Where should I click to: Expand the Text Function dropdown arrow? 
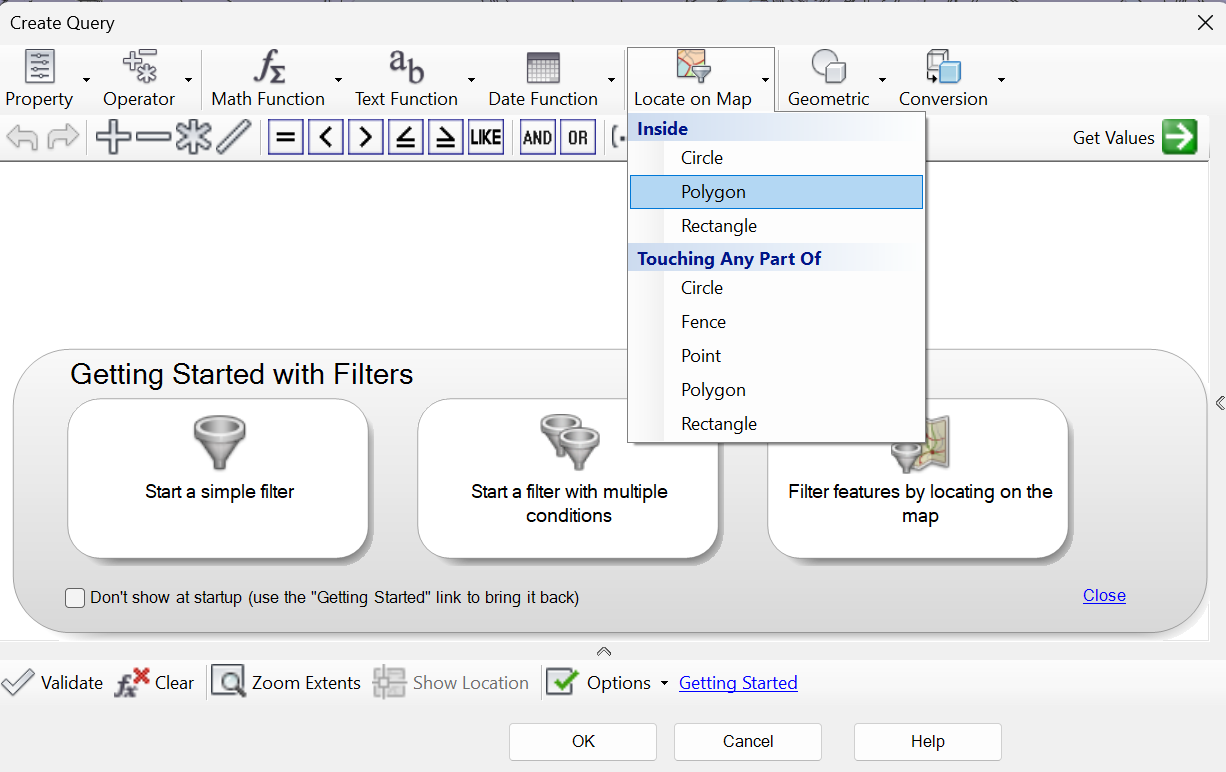coord(471,80)
